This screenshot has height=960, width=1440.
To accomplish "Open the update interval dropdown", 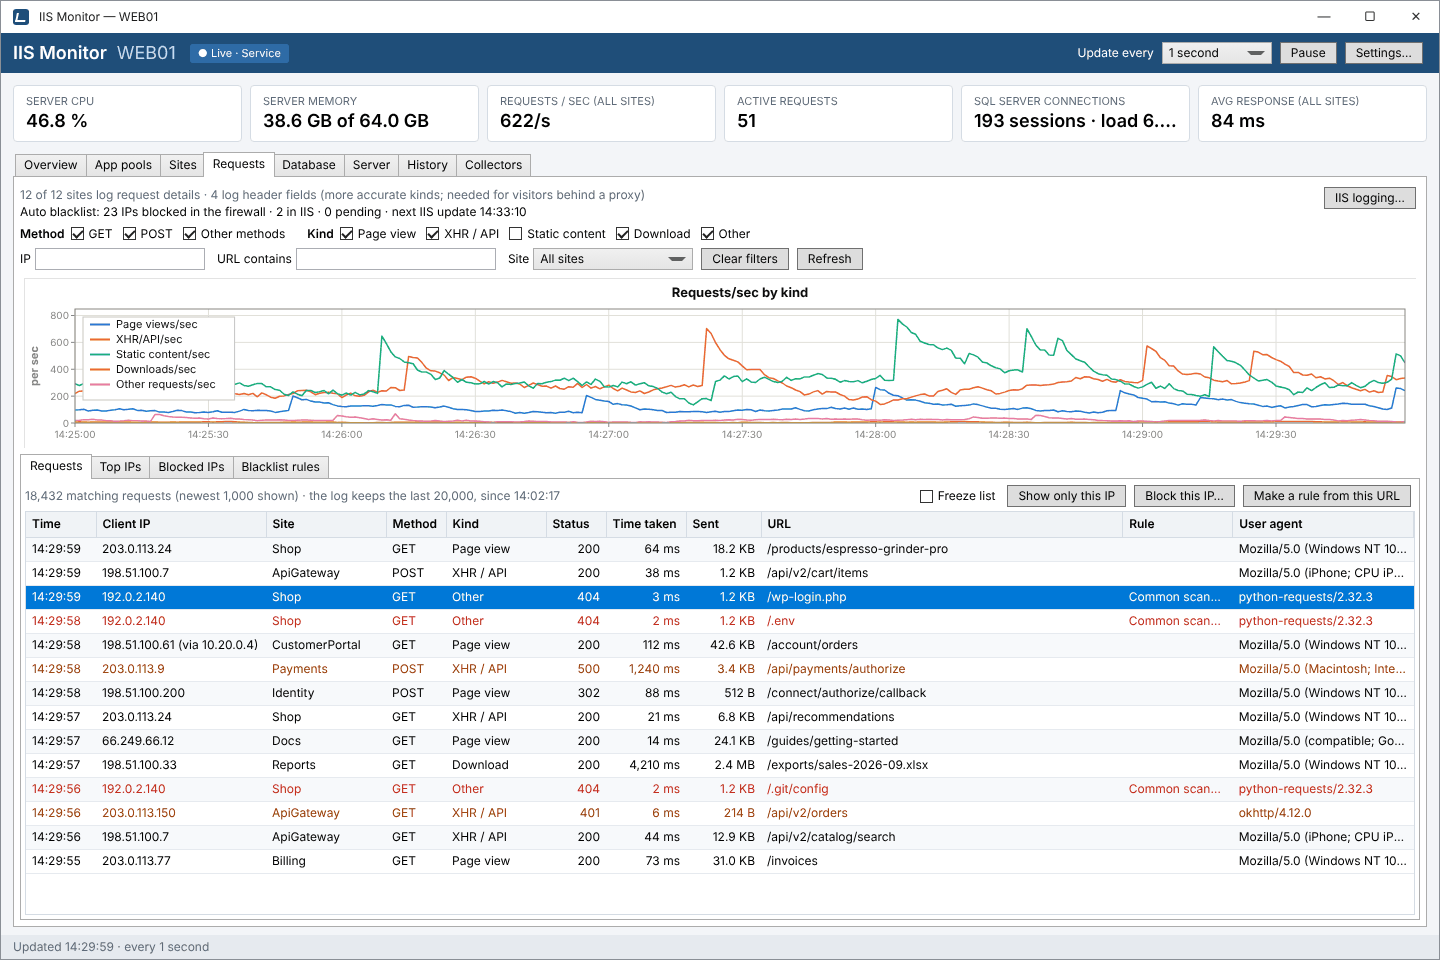I will click(1216, 53).
